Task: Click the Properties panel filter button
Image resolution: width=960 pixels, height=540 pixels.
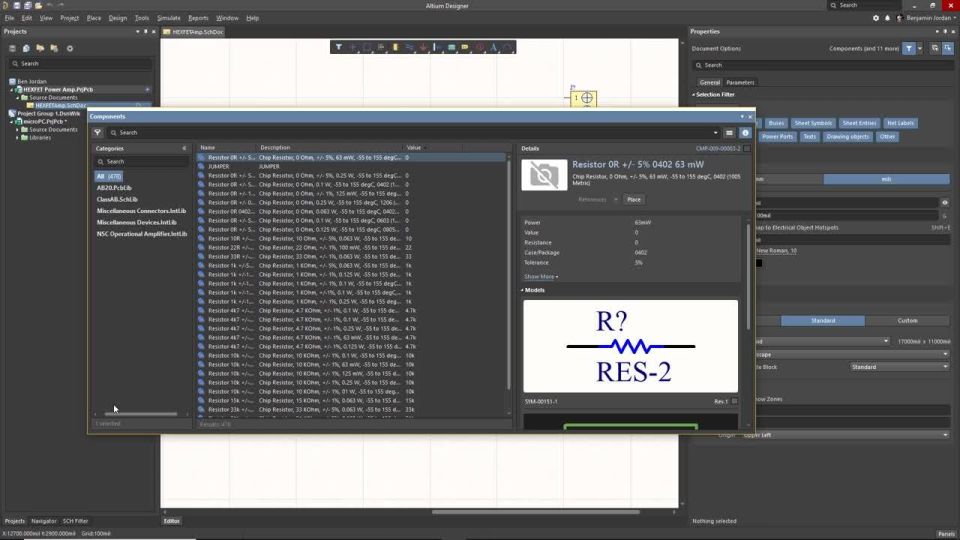Action: 909,48
